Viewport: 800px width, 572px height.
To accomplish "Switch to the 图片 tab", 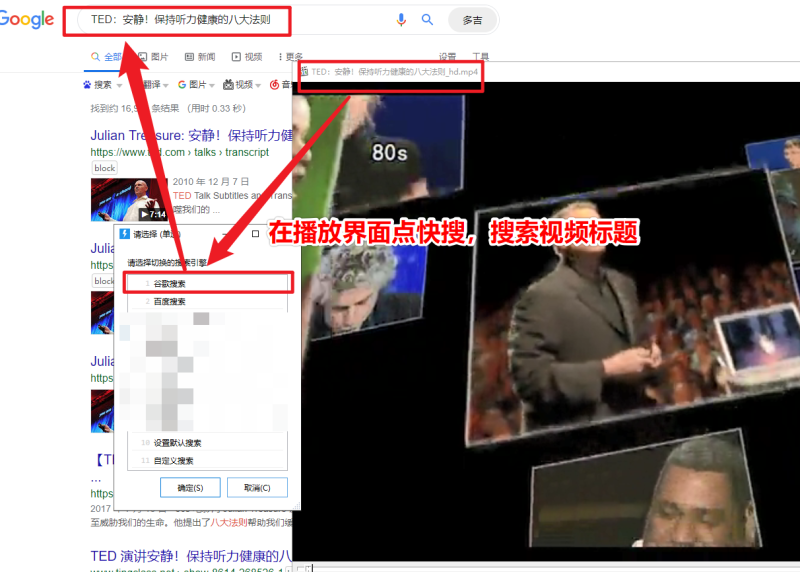I will tap(154, 57).
